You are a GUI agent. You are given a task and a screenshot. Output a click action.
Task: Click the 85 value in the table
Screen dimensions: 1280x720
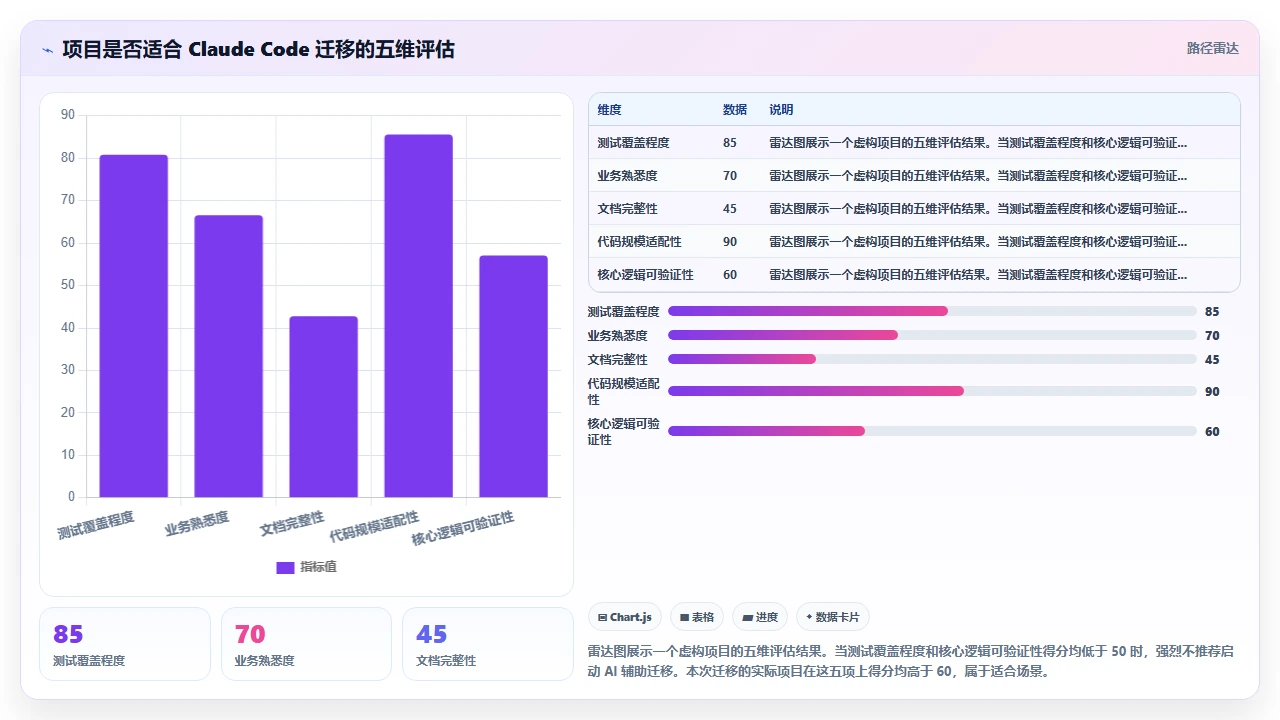click(x=730, y=143)
